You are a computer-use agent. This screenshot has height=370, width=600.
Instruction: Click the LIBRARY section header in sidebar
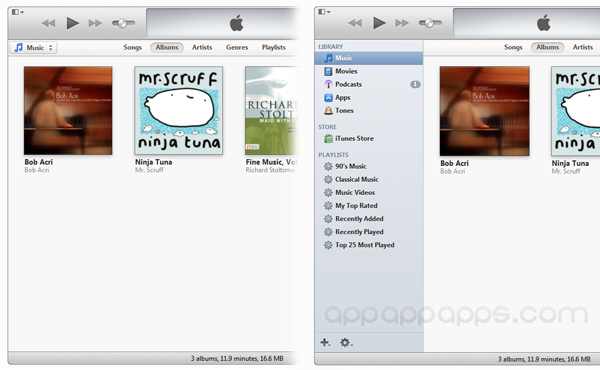pos(331,47)
